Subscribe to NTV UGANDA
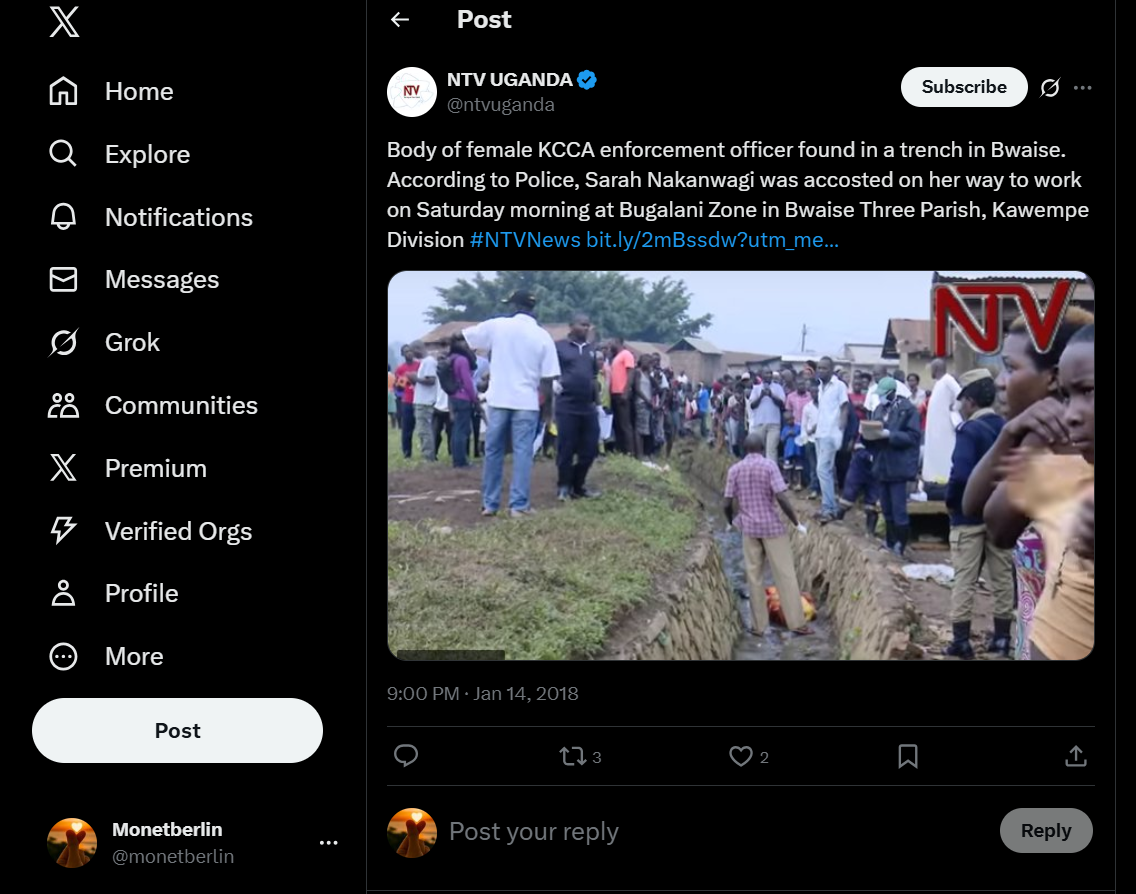The height and width of the screenshot is (894, 1136). point(963,87)
